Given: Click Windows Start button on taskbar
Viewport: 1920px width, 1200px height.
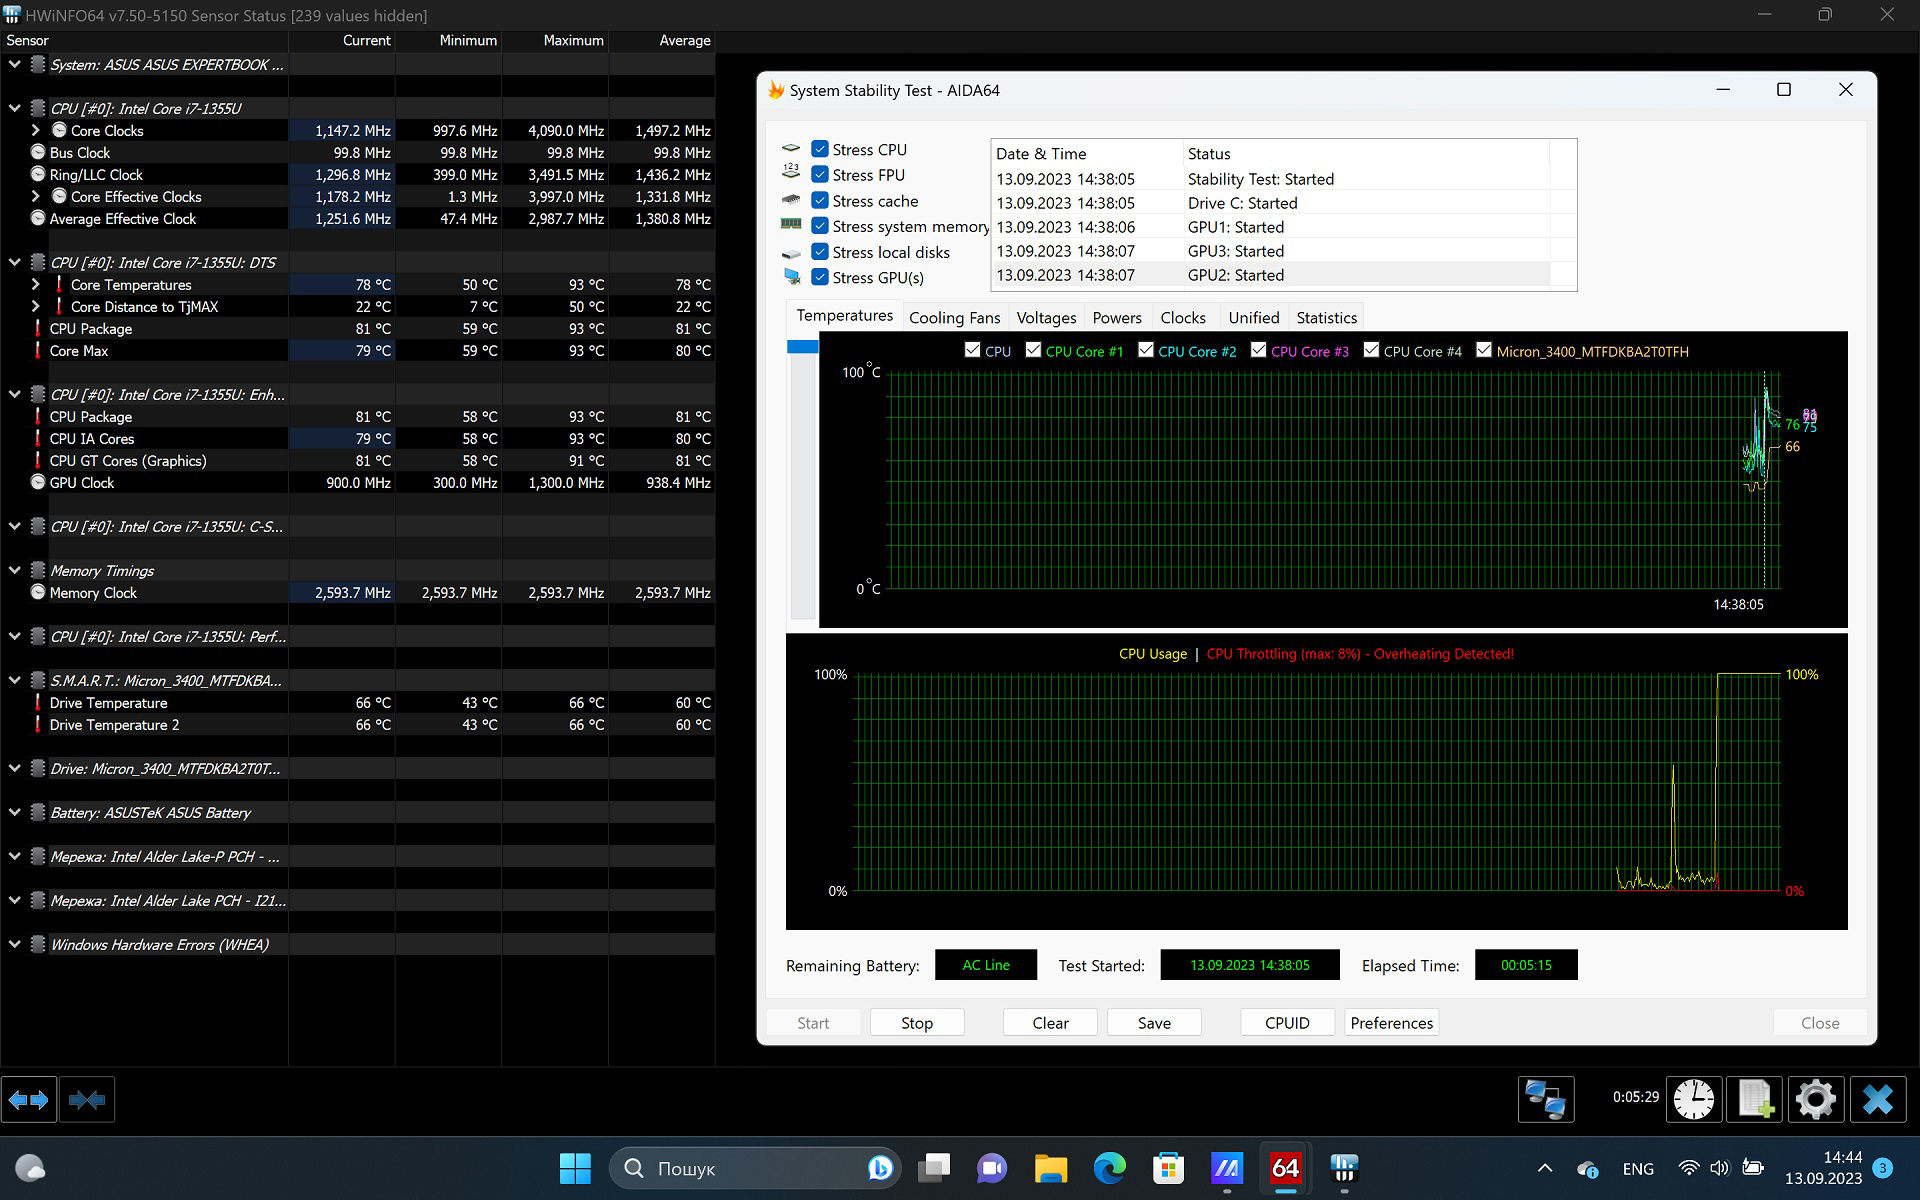Looking at the screenshot, I should pyautogui.click(x=575, y=1168).
